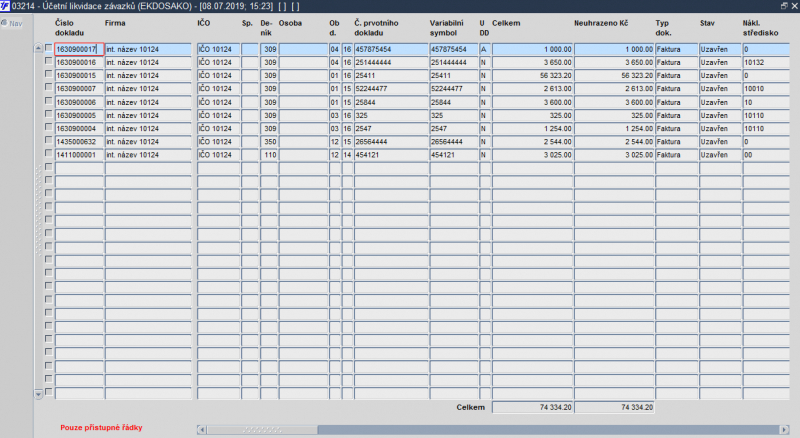The height and width of the screenshot is (438, 800).
Task: Click the total Neuhrazeno field 74 334.20
Action: (x=614, y=407)
